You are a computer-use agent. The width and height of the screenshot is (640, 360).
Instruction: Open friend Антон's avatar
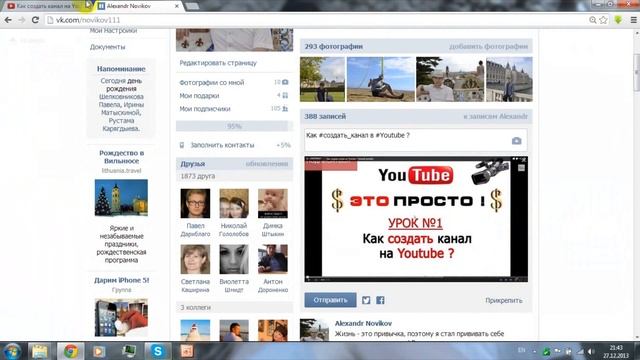tap(273, 259)
